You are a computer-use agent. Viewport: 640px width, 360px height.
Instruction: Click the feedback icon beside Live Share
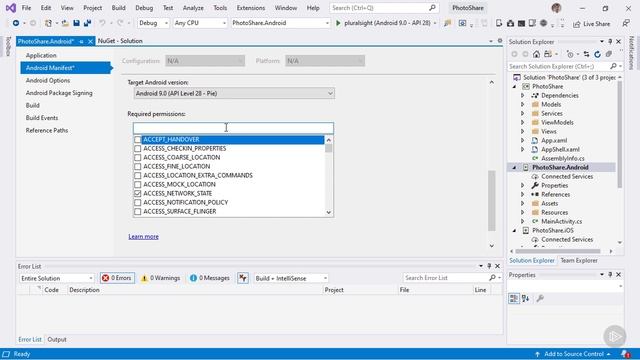pyautogui.click(x=626, y=23)
